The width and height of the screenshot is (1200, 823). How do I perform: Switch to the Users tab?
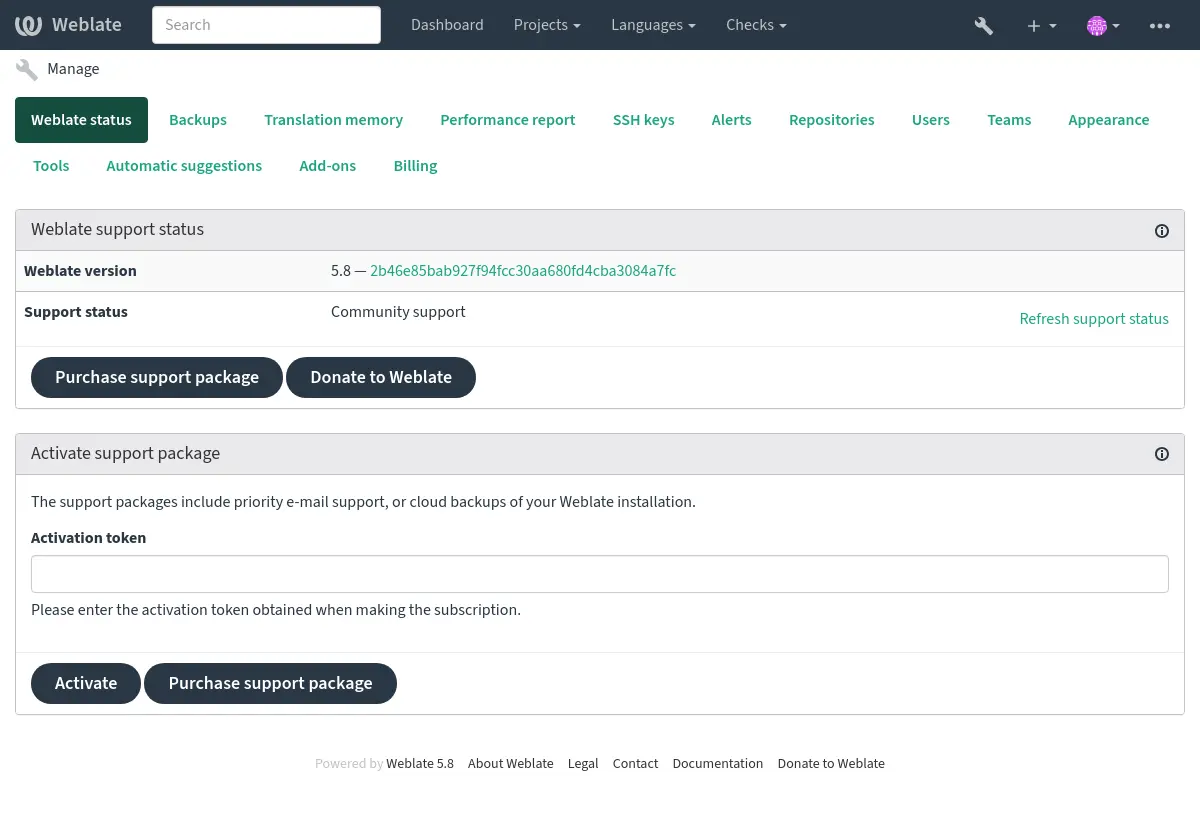pos(930,120)
